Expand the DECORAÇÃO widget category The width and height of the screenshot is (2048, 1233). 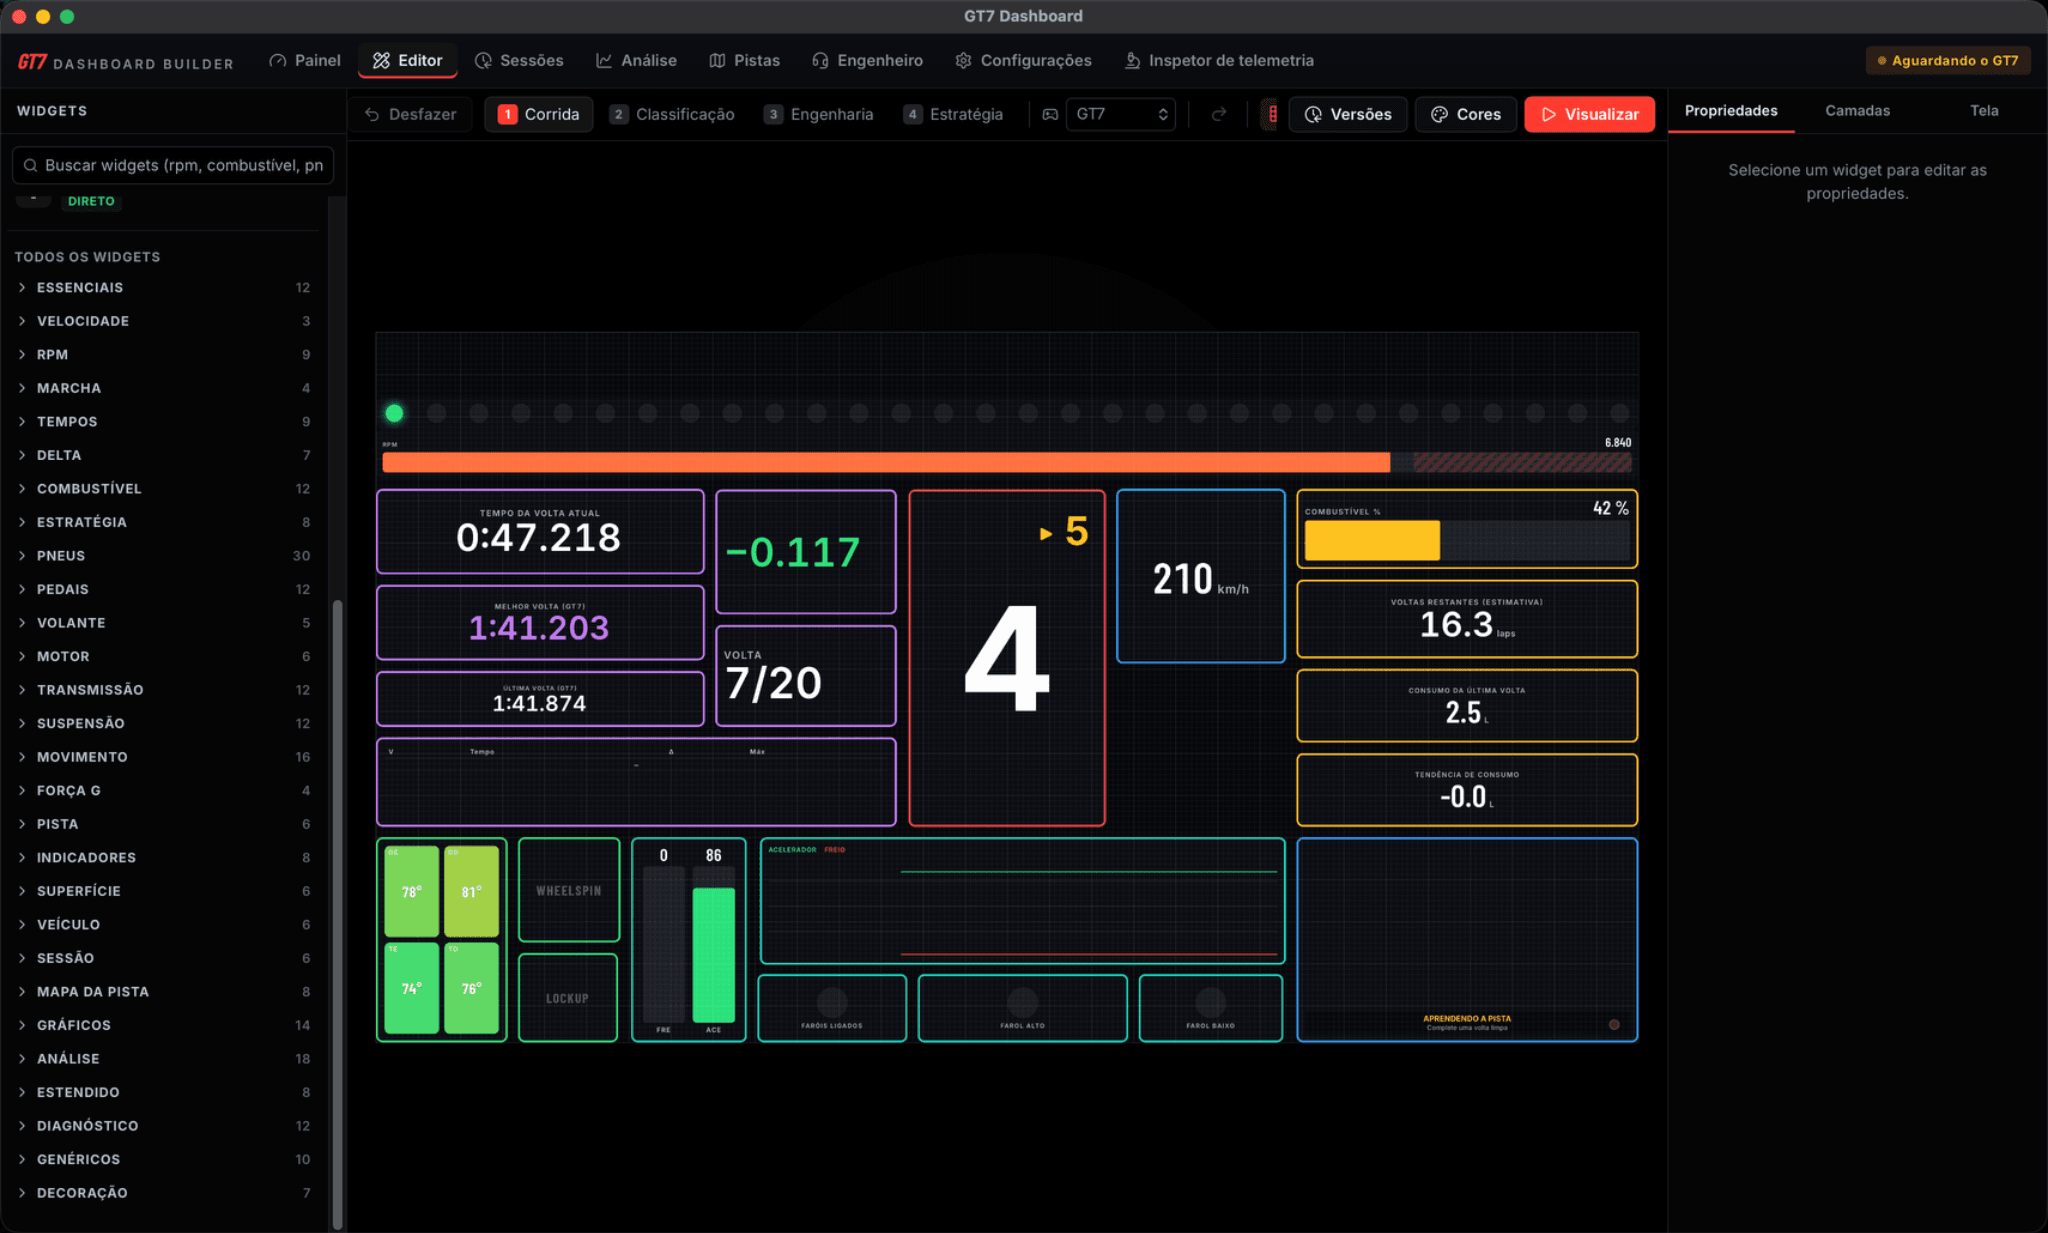[164, 1193]
